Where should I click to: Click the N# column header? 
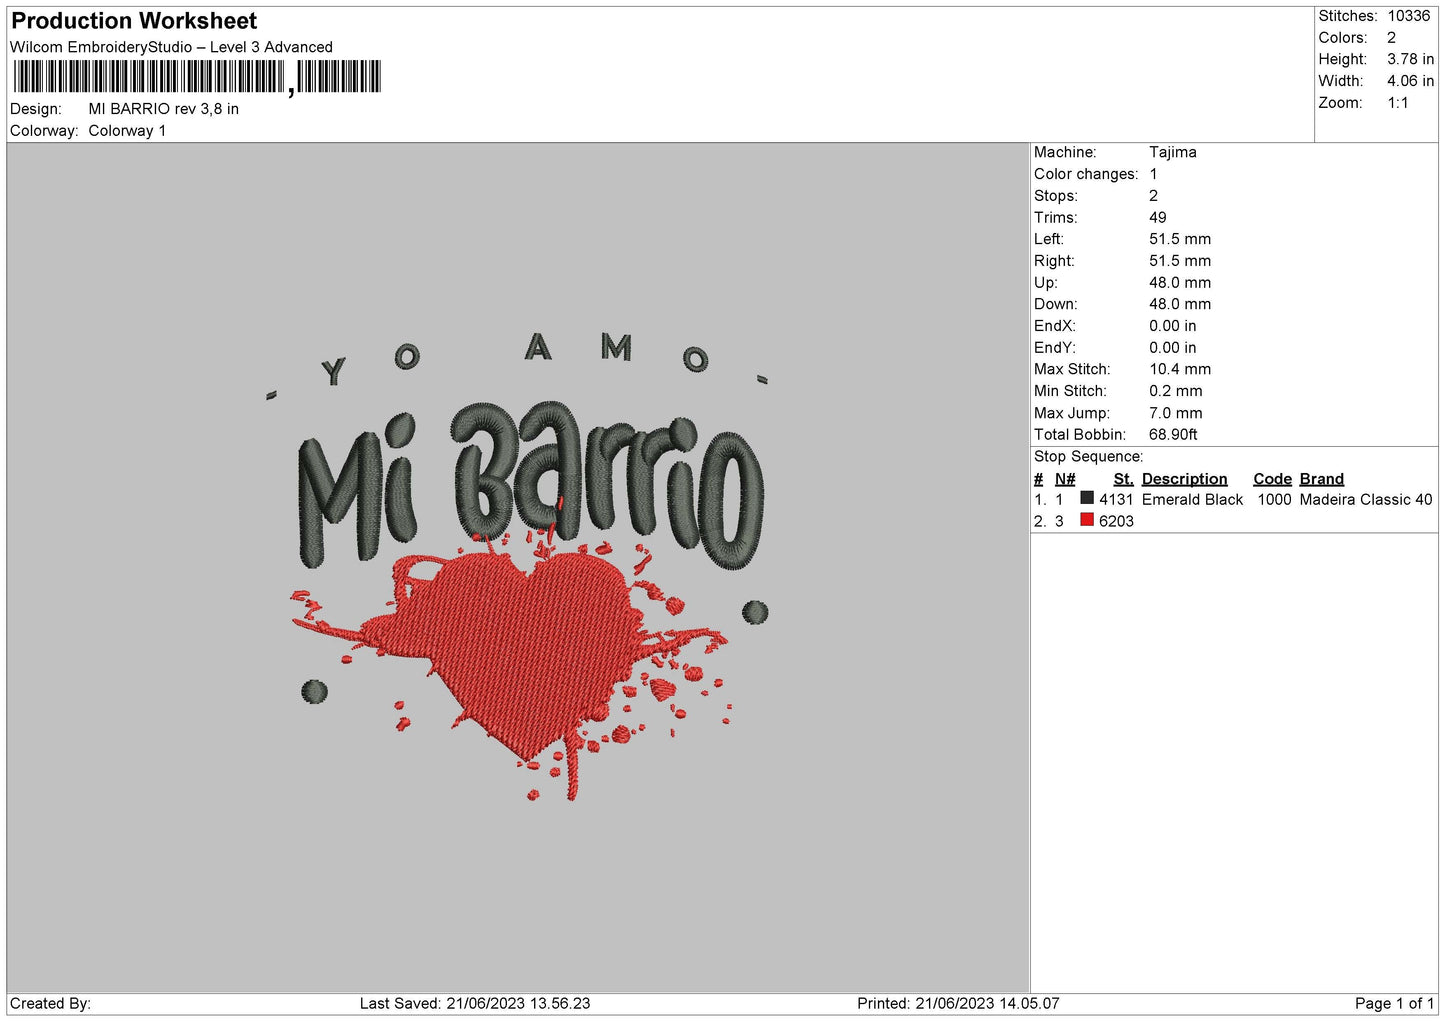[x=1065, y=479]
